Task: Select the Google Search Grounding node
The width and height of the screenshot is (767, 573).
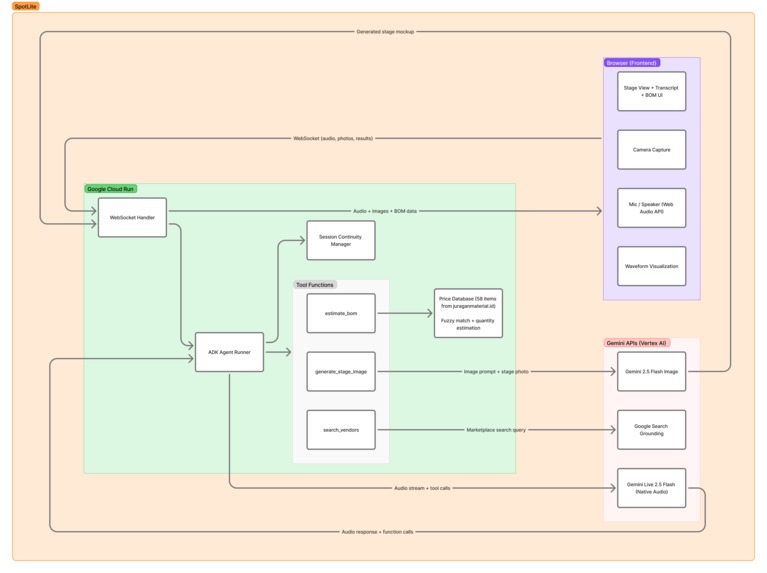Action: [x=652, y=430]
